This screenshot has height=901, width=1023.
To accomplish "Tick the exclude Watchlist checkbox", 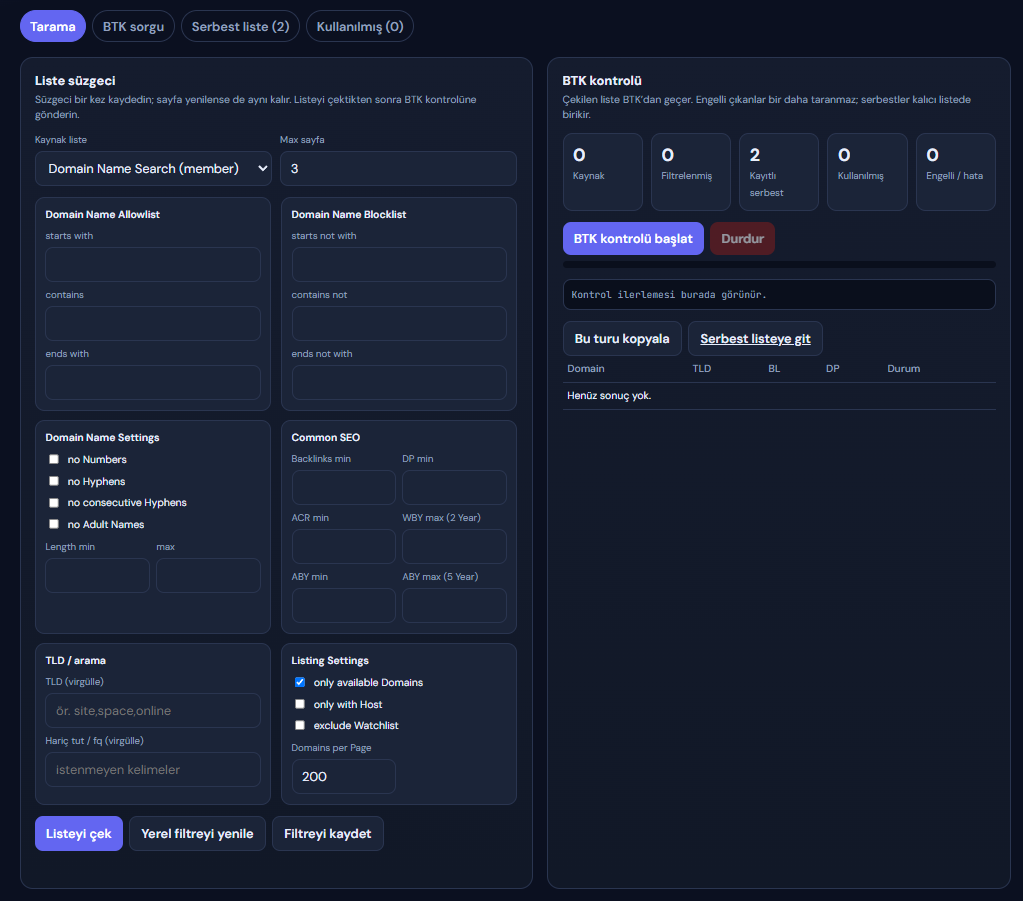I will tap(300, 725).
